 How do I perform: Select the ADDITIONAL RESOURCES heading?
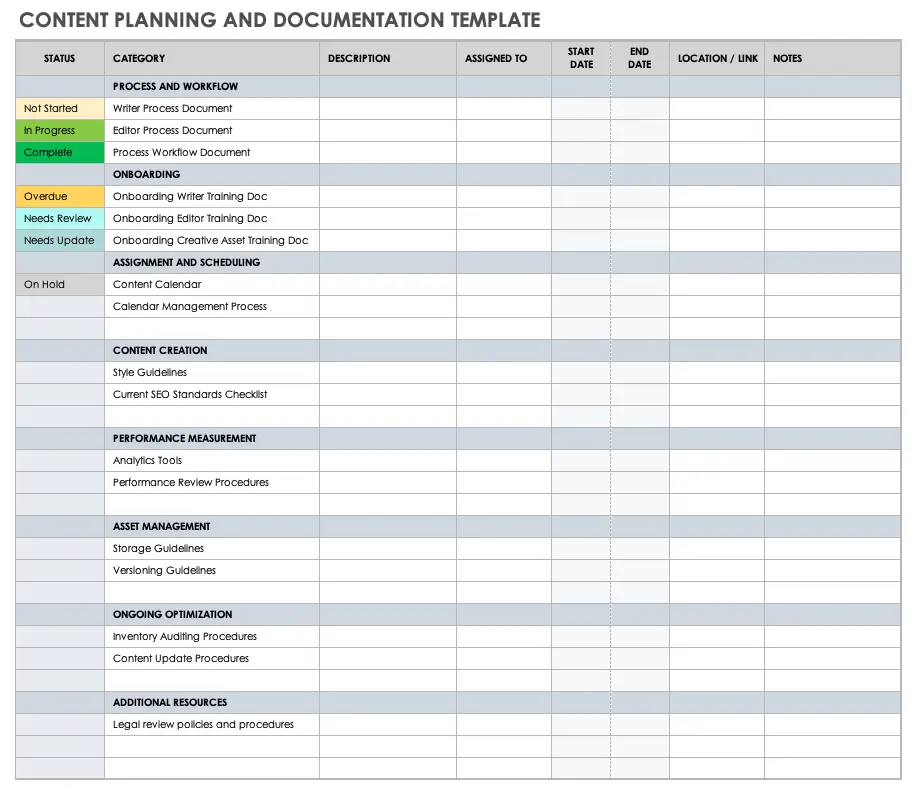click(x=170, y=702)
